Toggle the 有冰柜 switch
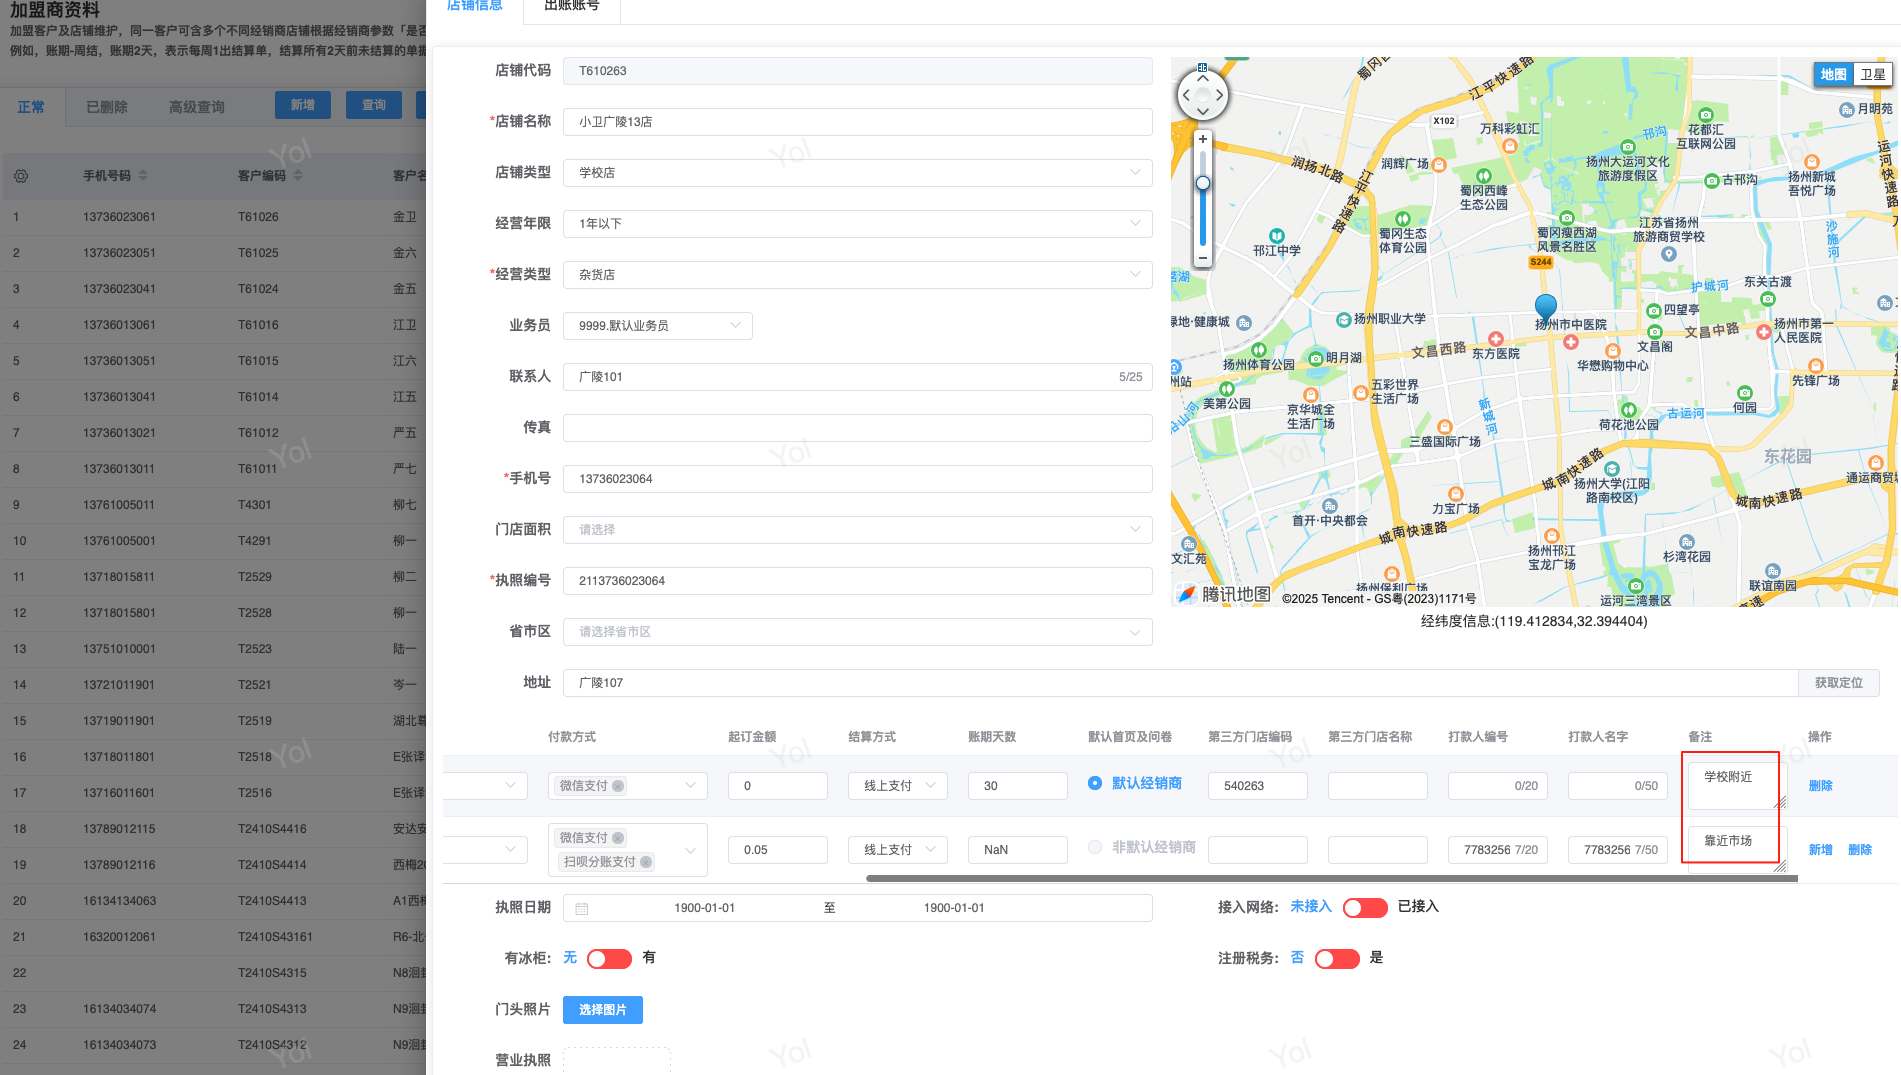Screen dimensions: 1901x1075 (609, 959)
